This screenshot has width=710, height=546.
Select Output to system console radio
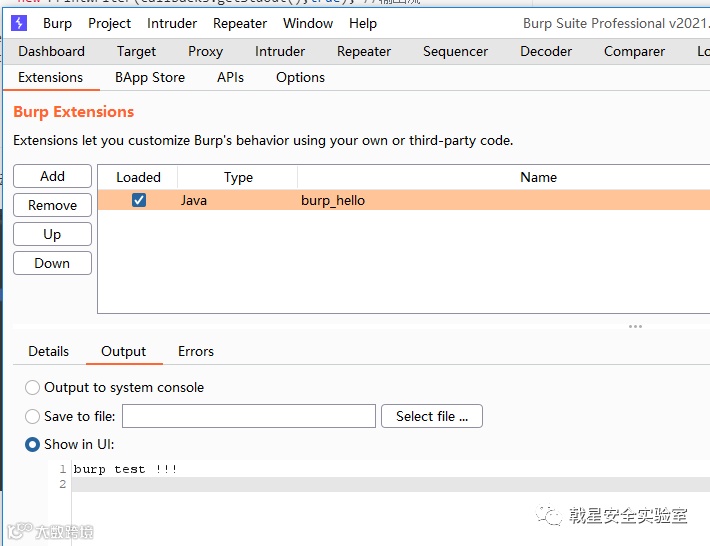(x=32, y=388)
